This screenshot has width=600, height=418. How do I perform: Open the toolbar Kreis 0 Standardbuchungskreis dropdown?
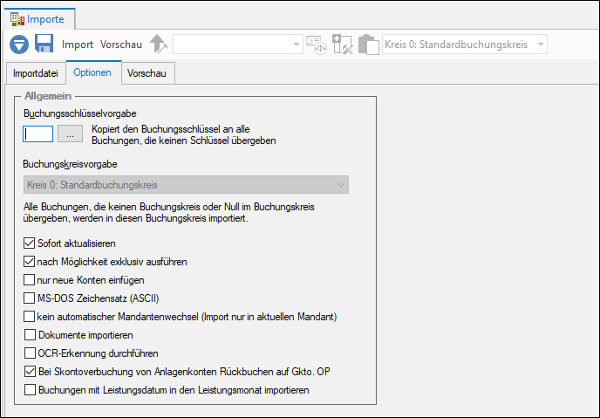click(x=465, y=44)
